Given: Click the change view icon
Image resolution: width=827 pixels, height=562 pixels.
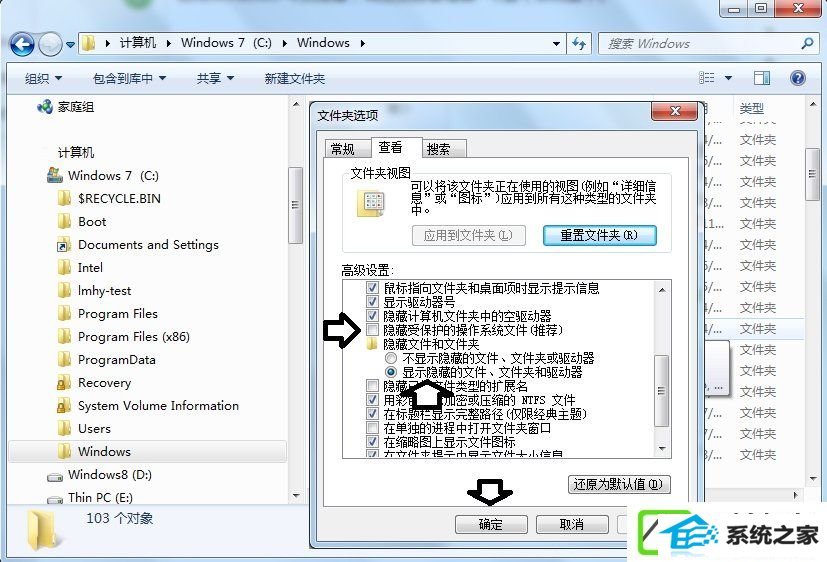Looking at the screenshot, I should pos(707,78).
